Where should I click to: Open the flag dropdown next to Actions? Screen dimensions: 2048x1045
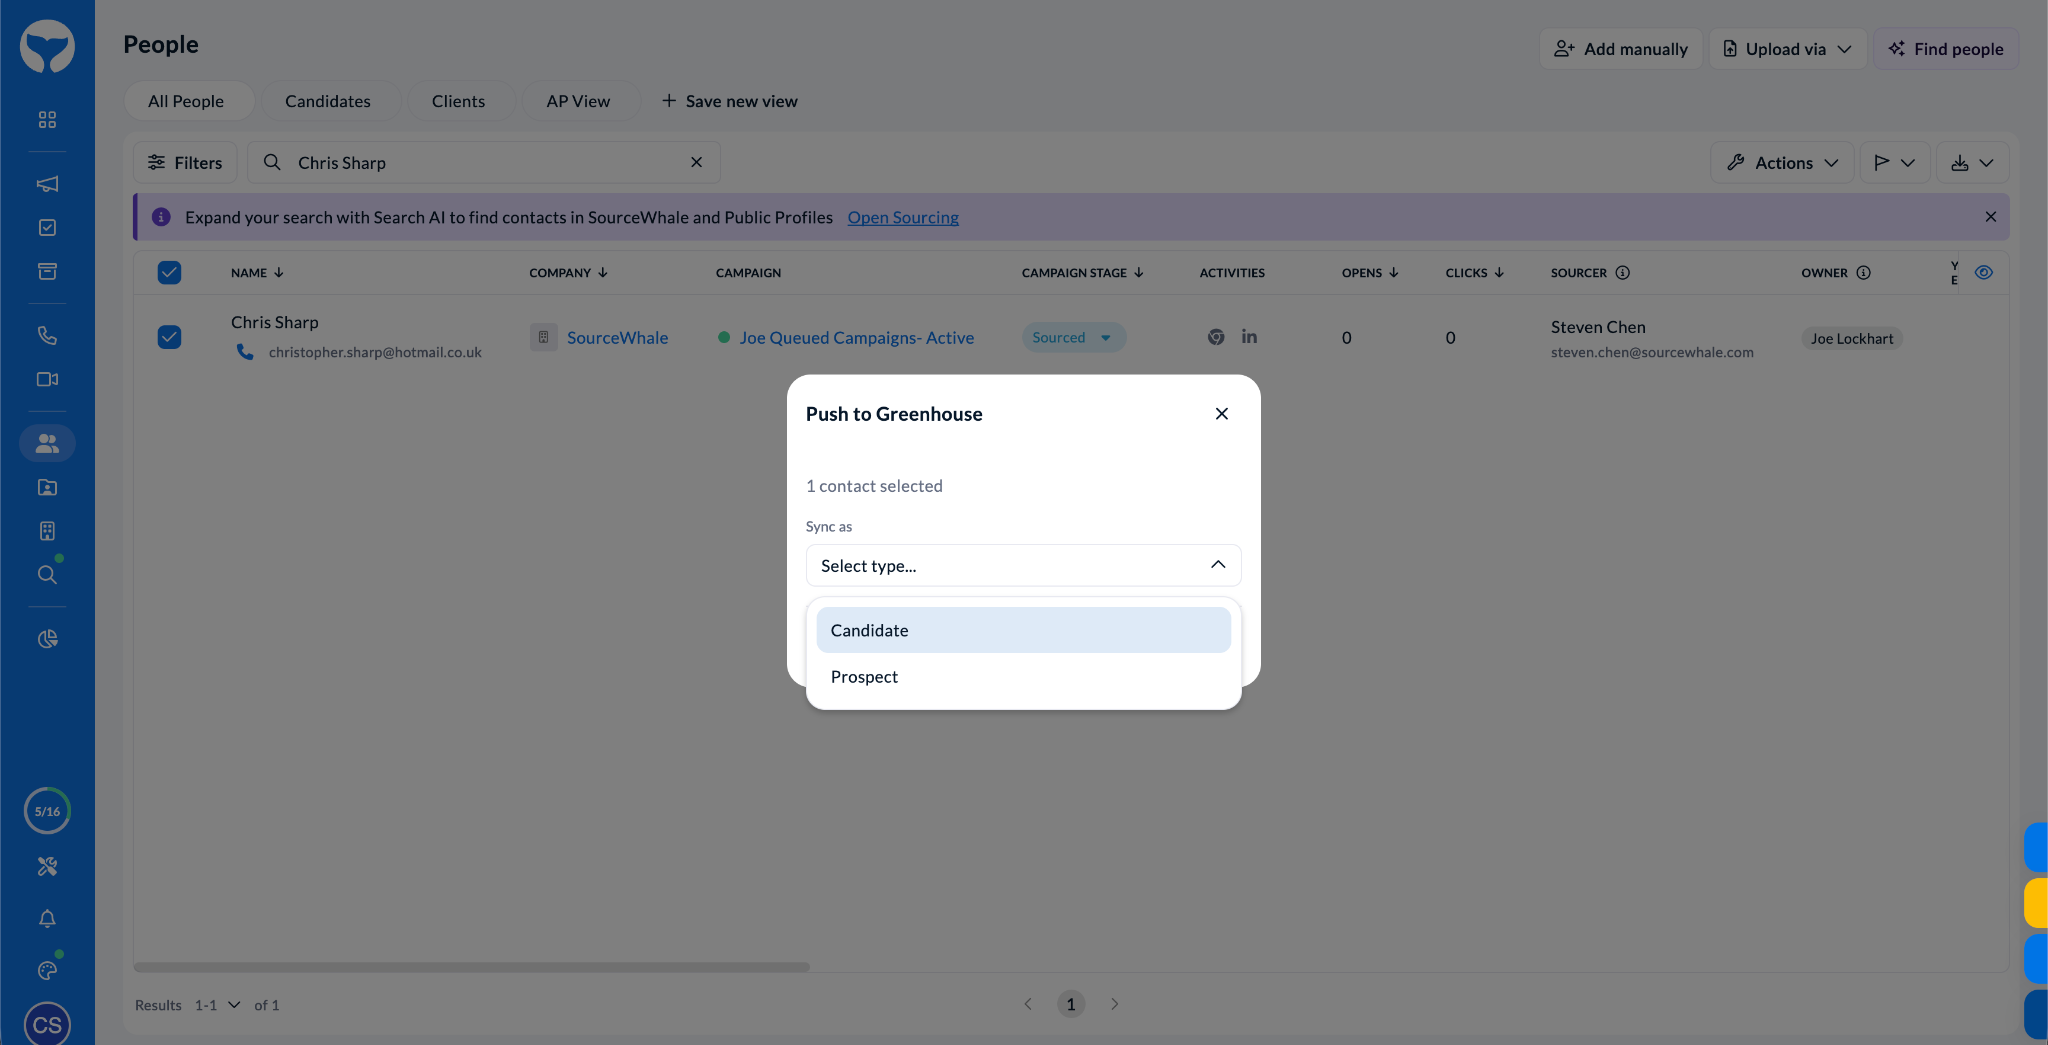(1895, 163)
